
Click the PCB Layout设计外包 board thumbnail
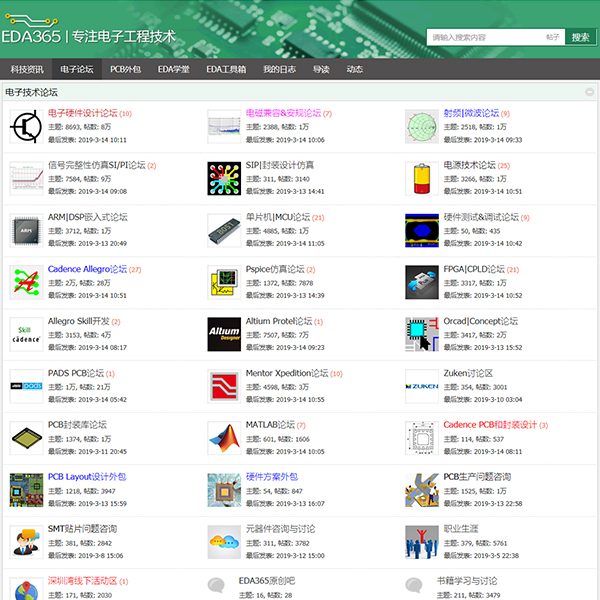point(26,490)
